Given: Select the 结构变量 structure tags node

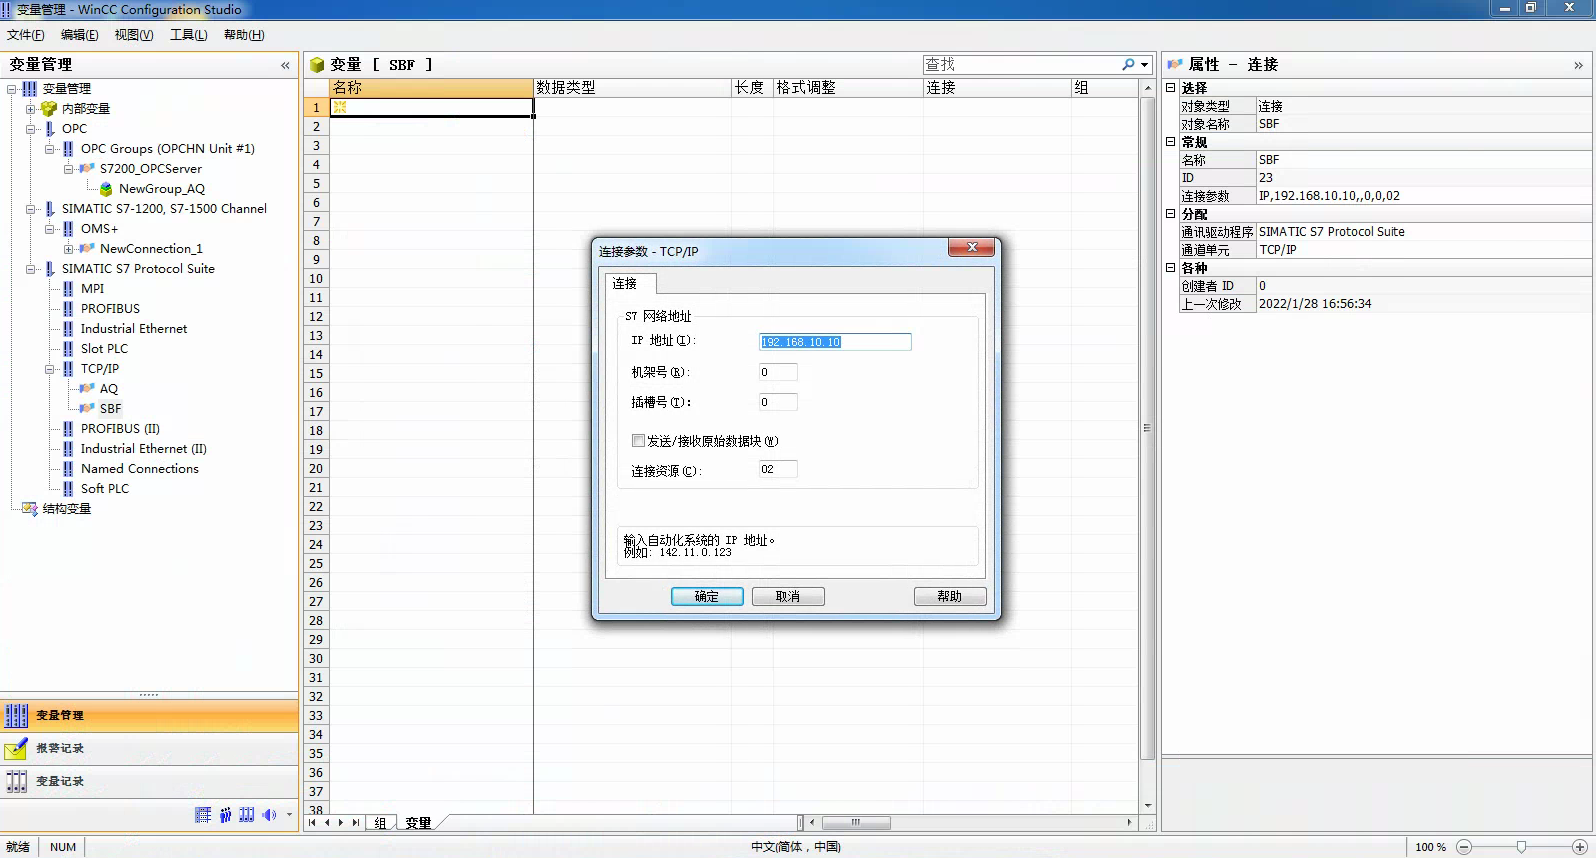Looking at the screenshot, I should pos(66,508).
